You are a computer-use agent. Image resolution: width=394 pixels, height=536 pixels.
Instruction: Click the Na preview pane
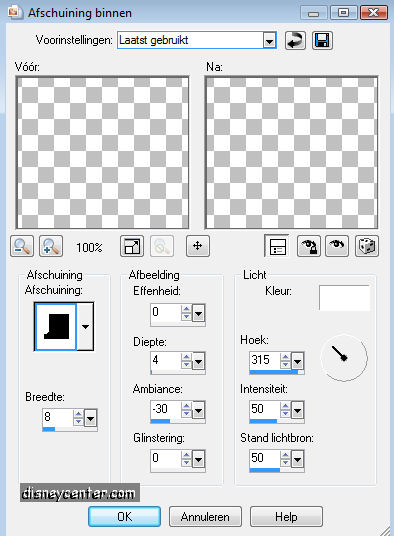[291, 152]
